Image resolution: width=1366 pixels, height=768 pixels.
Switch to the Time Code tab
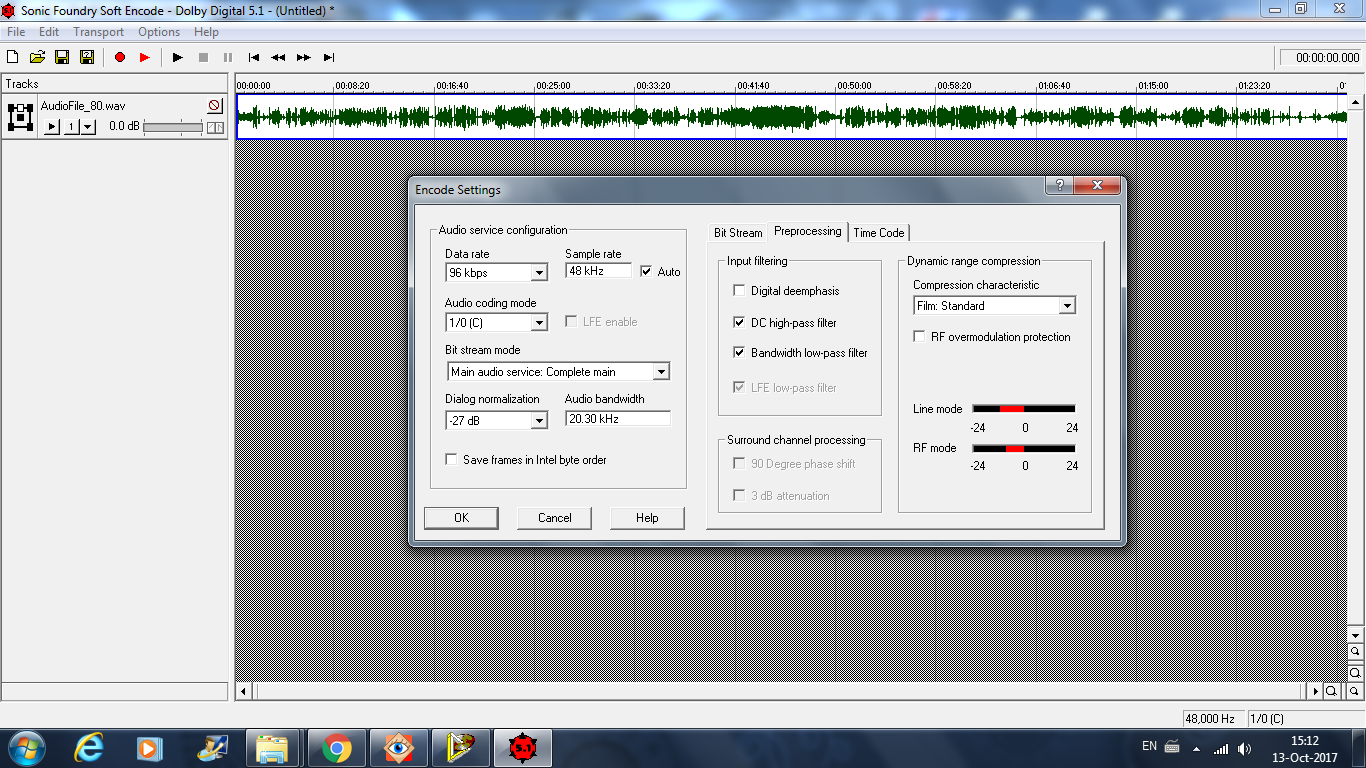[879, 233]
